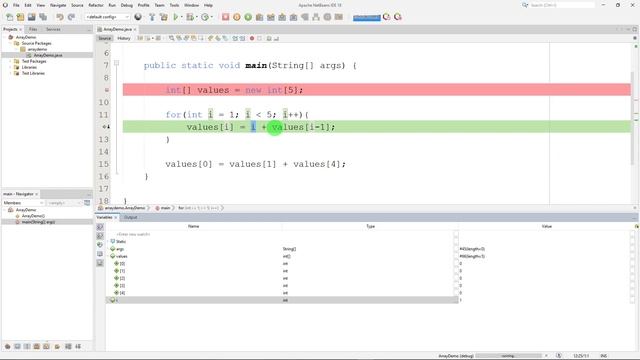This screenshot has width=640, height=360.
Task: Continue debugging with the green circle icon
Action: tap(248, 17)
